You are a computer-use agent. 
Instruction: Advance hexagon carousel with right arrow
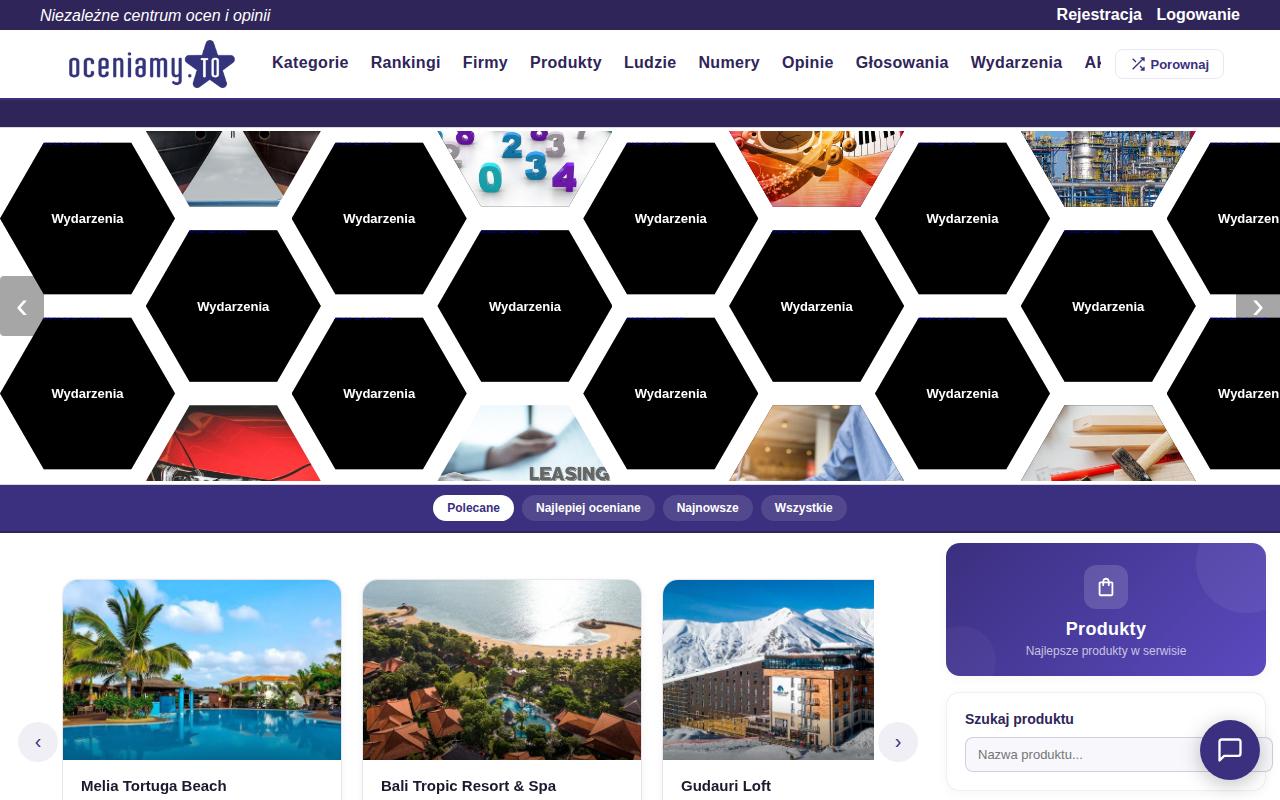click(1258, 307)
